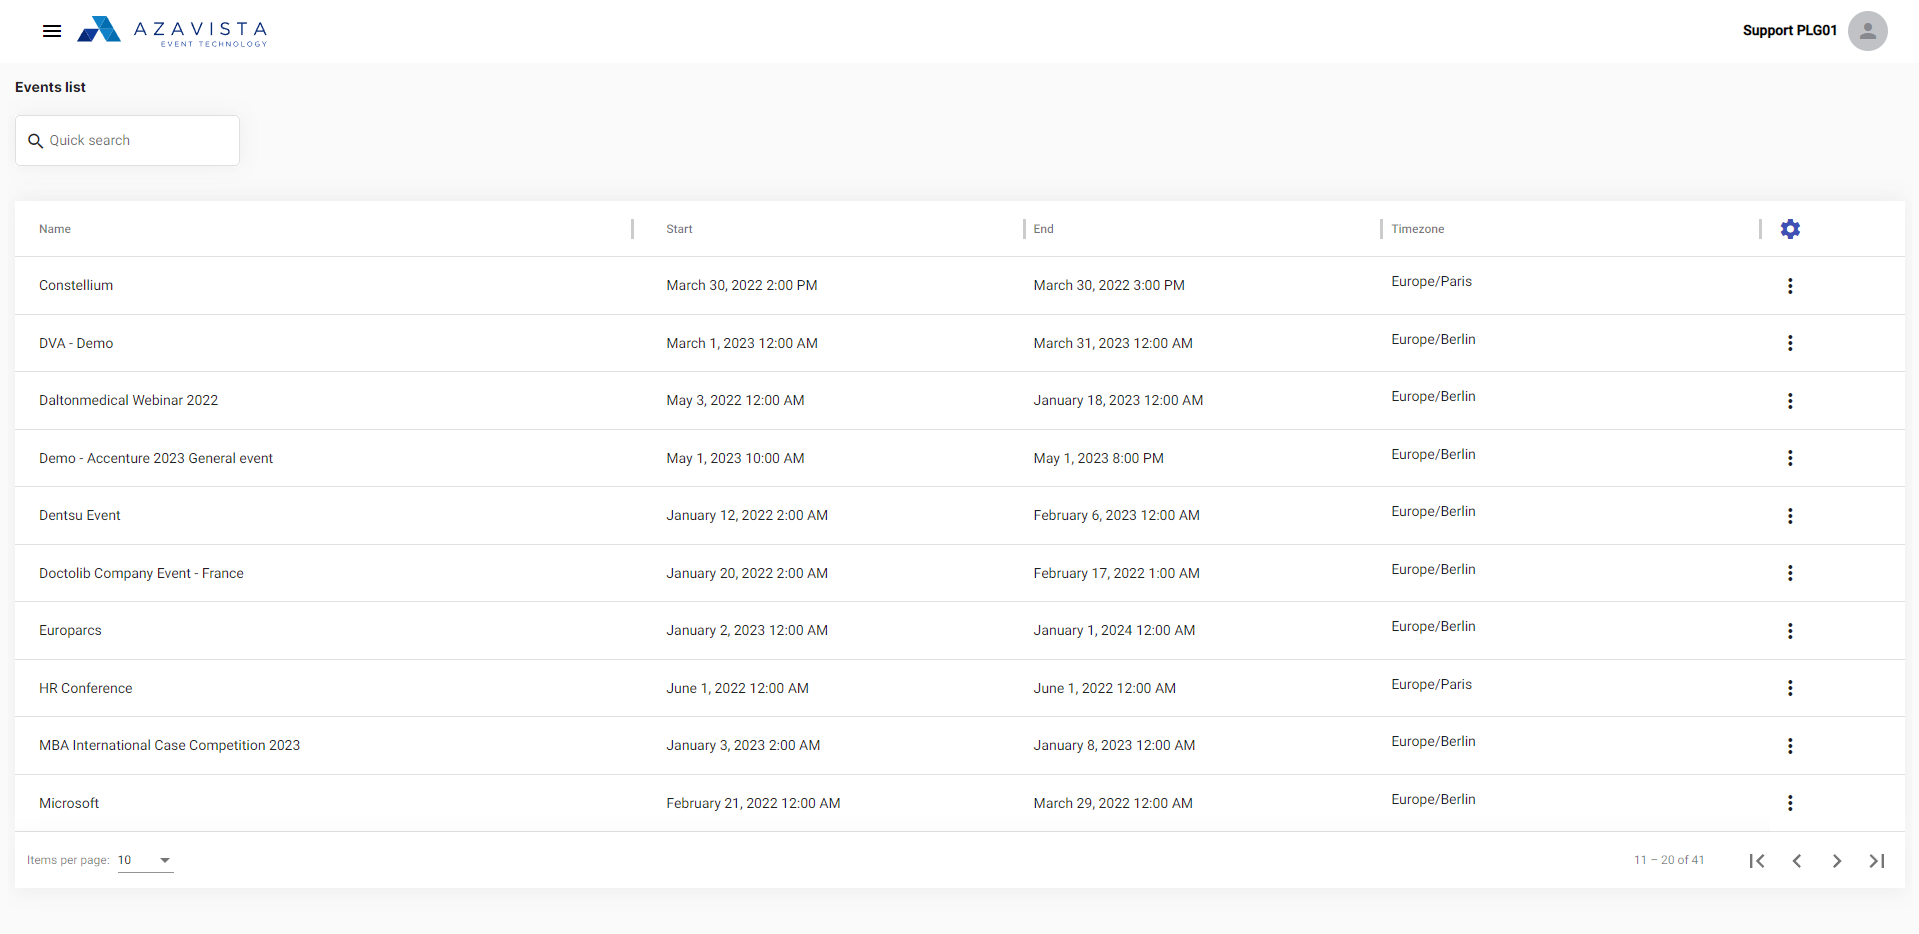Open actions menu for MBA International Case Competition
The width and height of the screenshot is (1919, 934).
1790,746
